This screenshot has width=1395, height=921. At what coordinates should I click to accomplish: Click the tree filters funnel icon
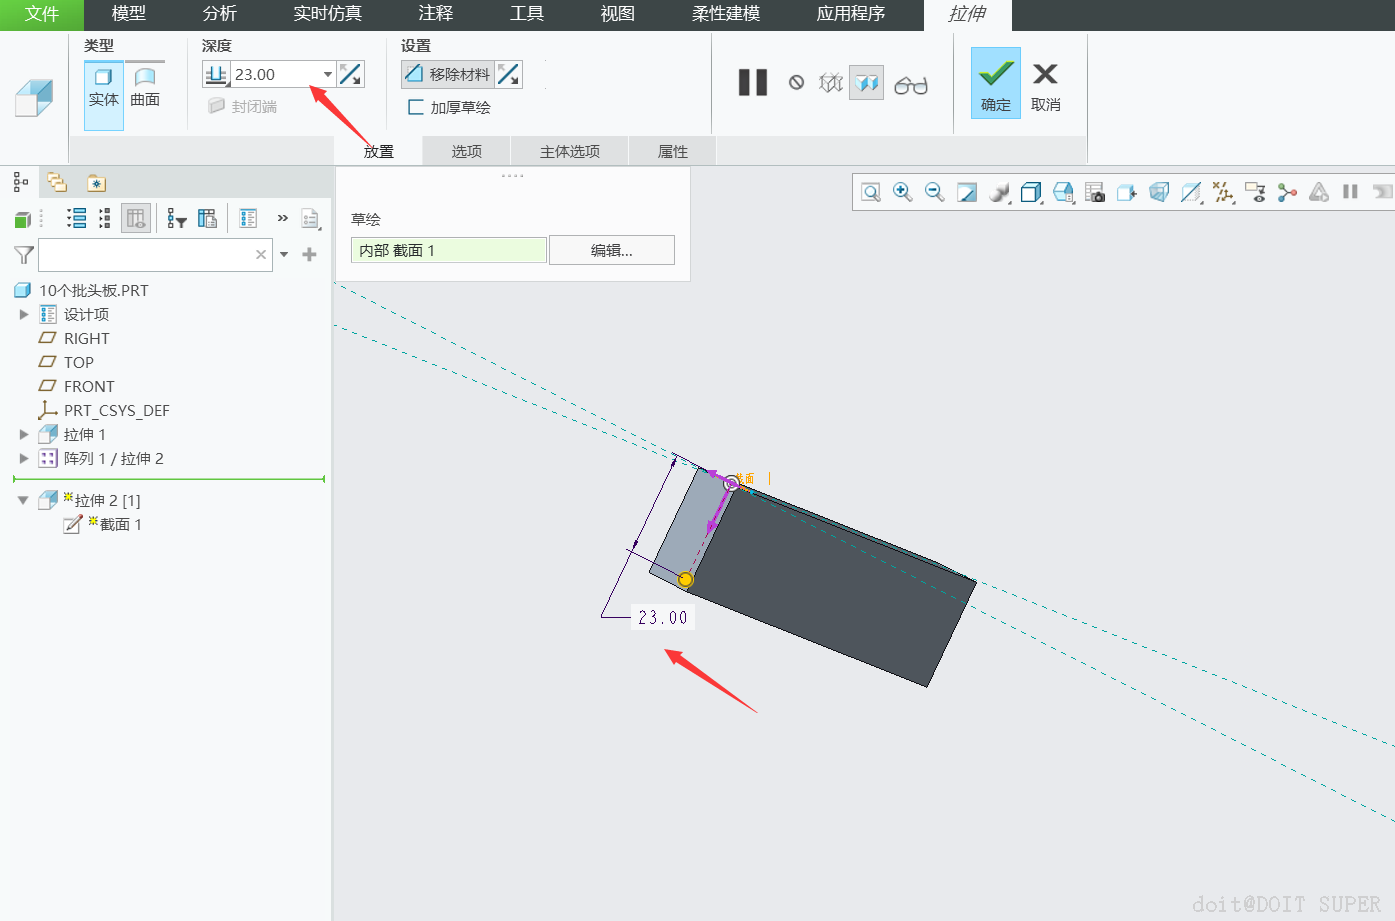[x=177, y=218]
